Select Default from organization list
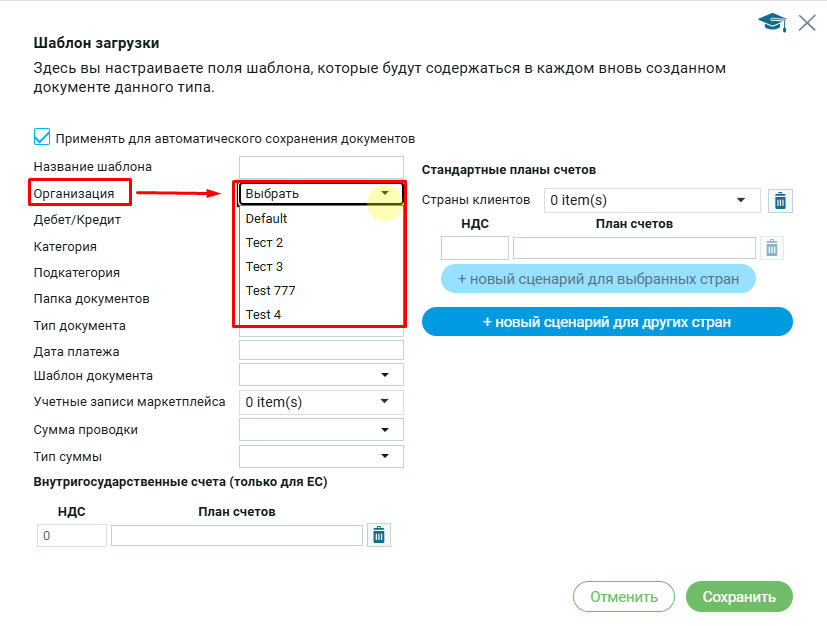The image size is (827, 626). pyautogui.click(x=266, y=219)
